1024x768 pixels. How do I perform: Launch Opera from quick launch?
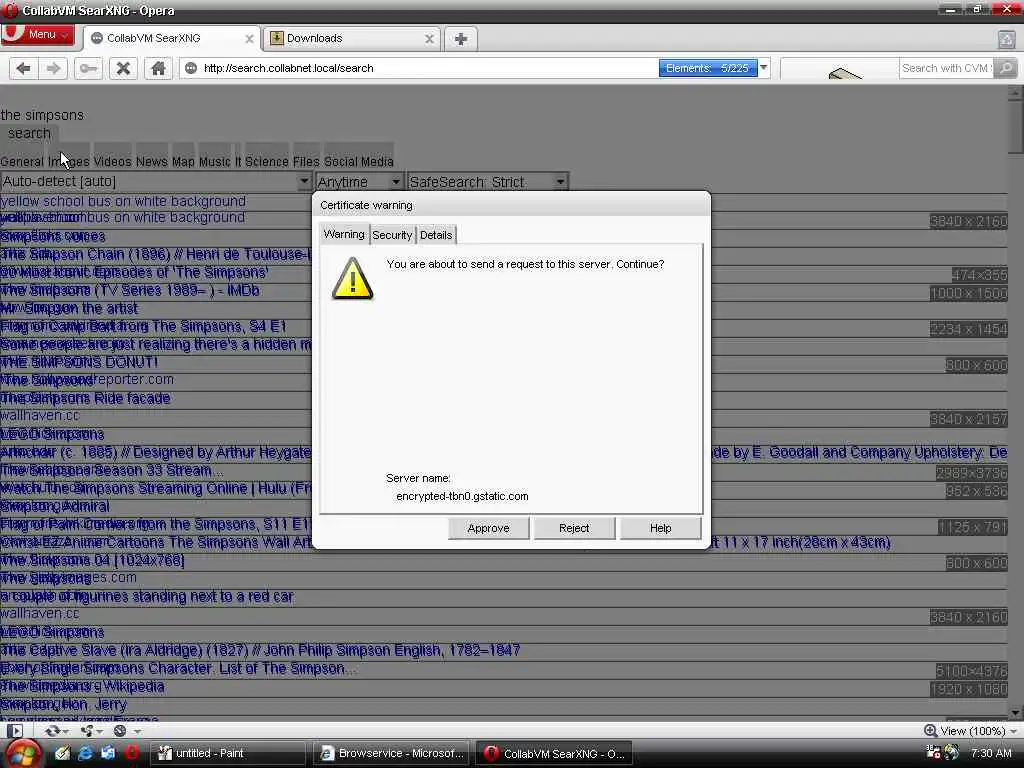[131, 753]
